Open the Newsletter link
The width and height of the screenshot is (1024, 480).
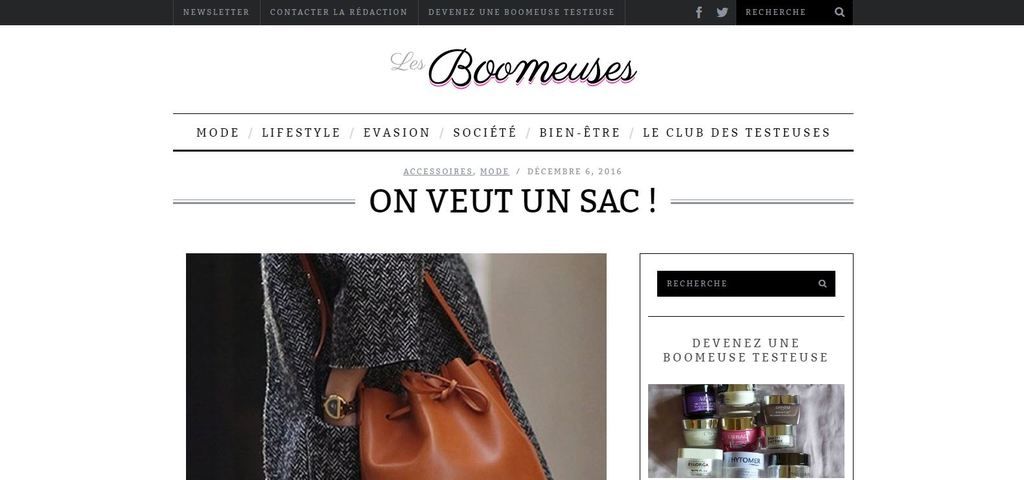pyautogui.click(x=216, y=12)
